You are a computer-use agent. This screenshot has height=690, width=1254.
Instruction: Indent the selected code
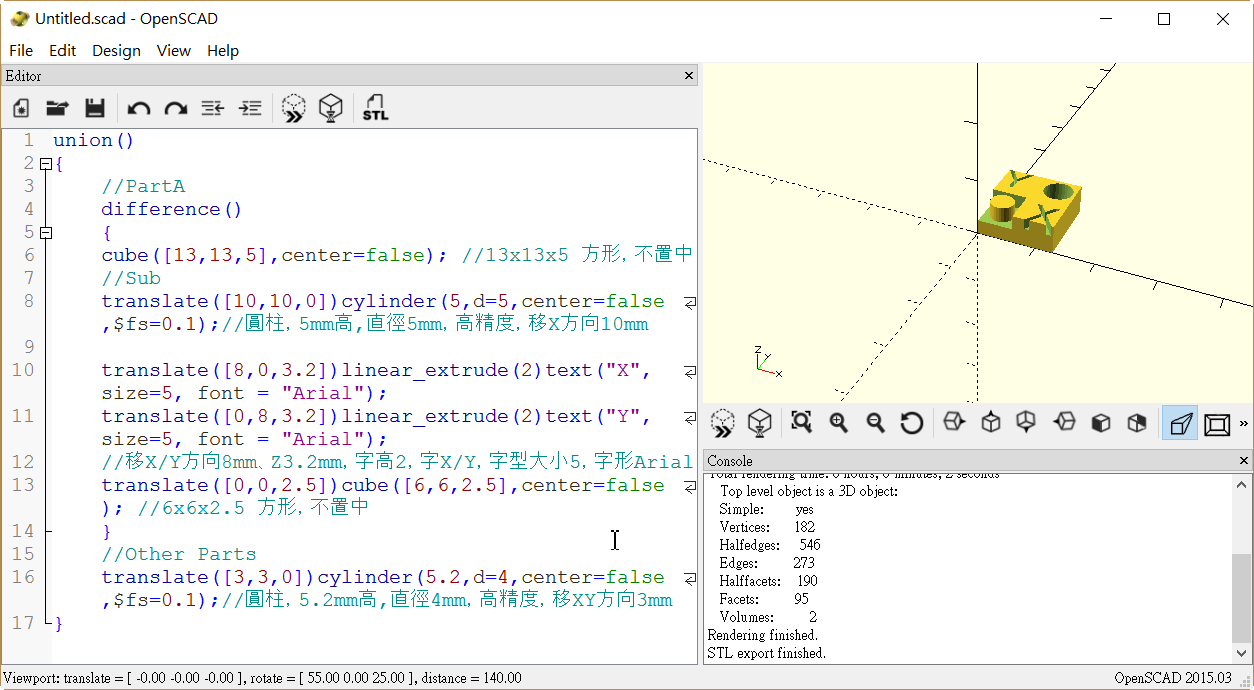point(250,108)
